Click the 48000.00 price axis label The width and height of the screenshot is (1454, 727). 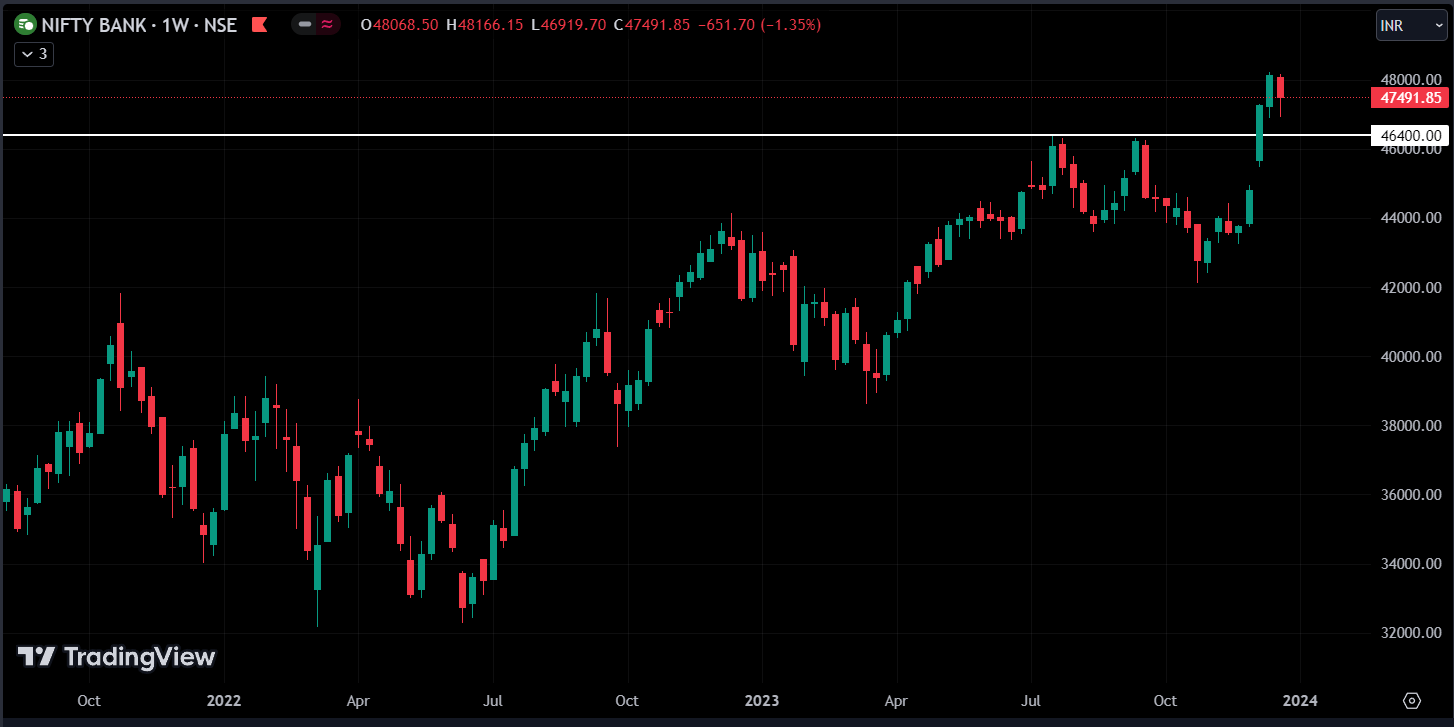coord(1411,79)
